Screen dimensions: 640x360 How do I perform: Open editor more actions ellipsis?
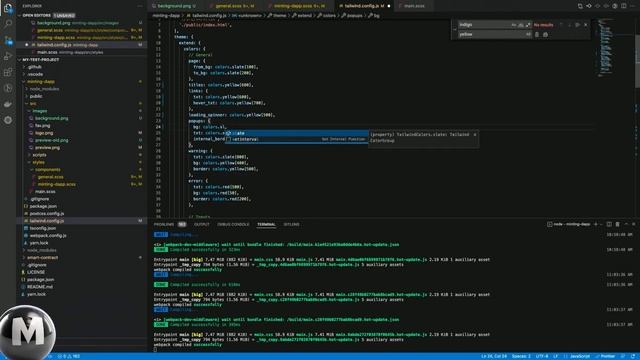point(633,6)
